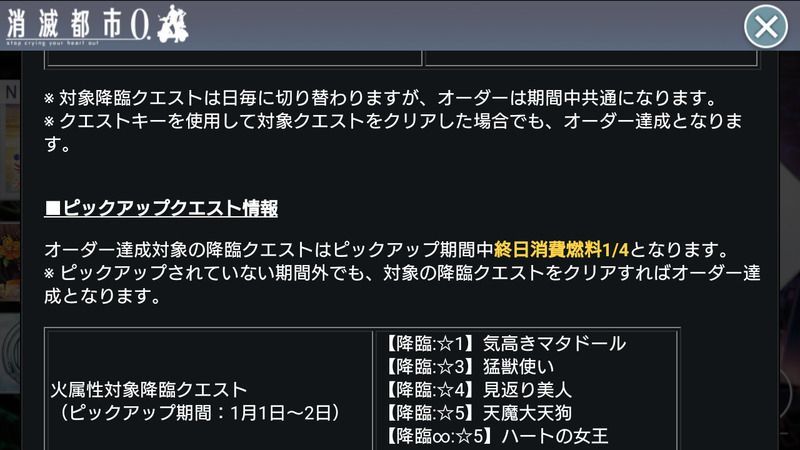Select the 猛獣使い ☆3 quest entry
The width and height of the screenshot is (800, 450).
(x=468, y=366)
